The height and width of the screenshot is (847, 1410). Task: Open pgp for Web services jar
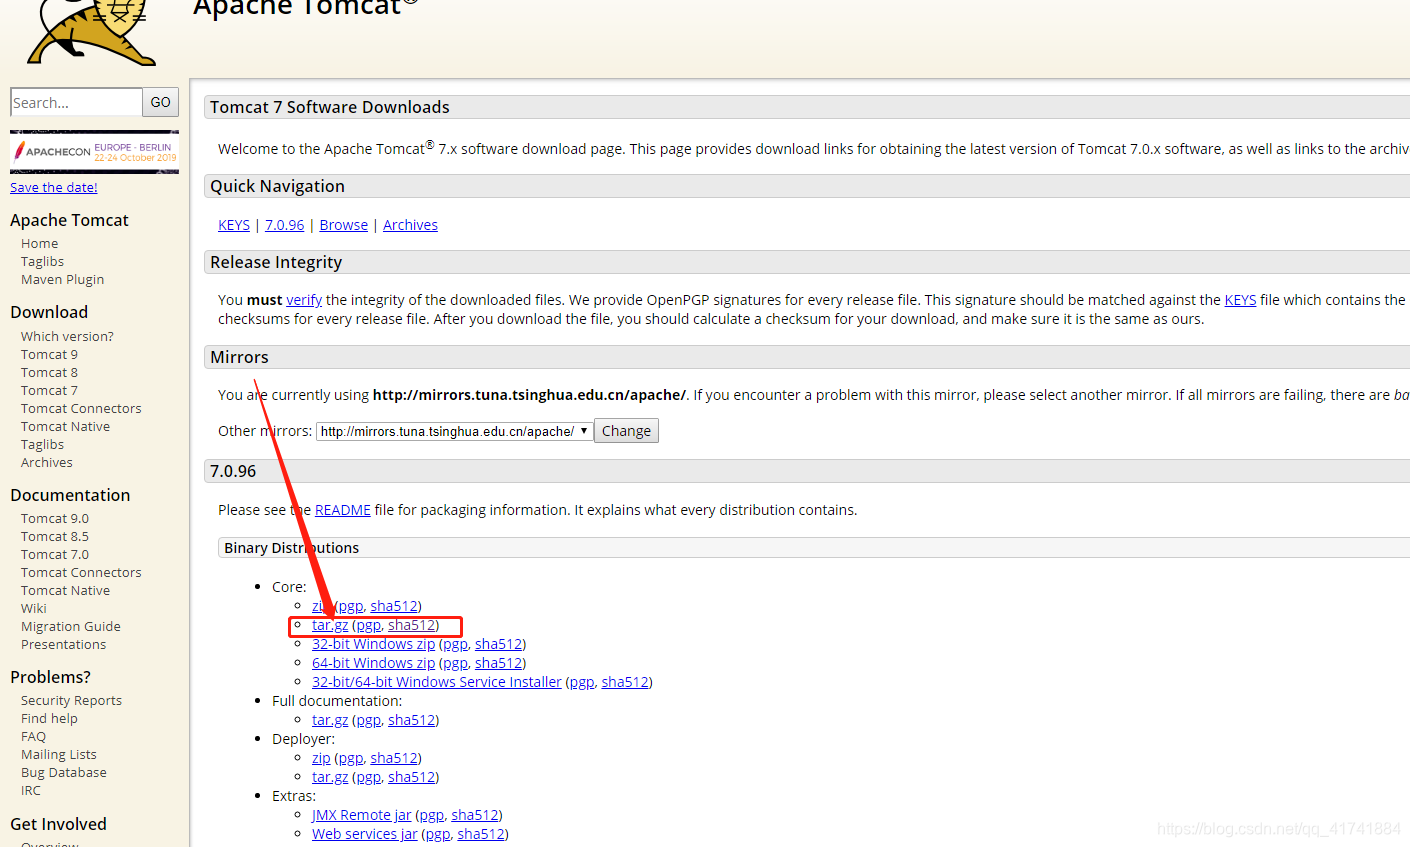point(438,834)
